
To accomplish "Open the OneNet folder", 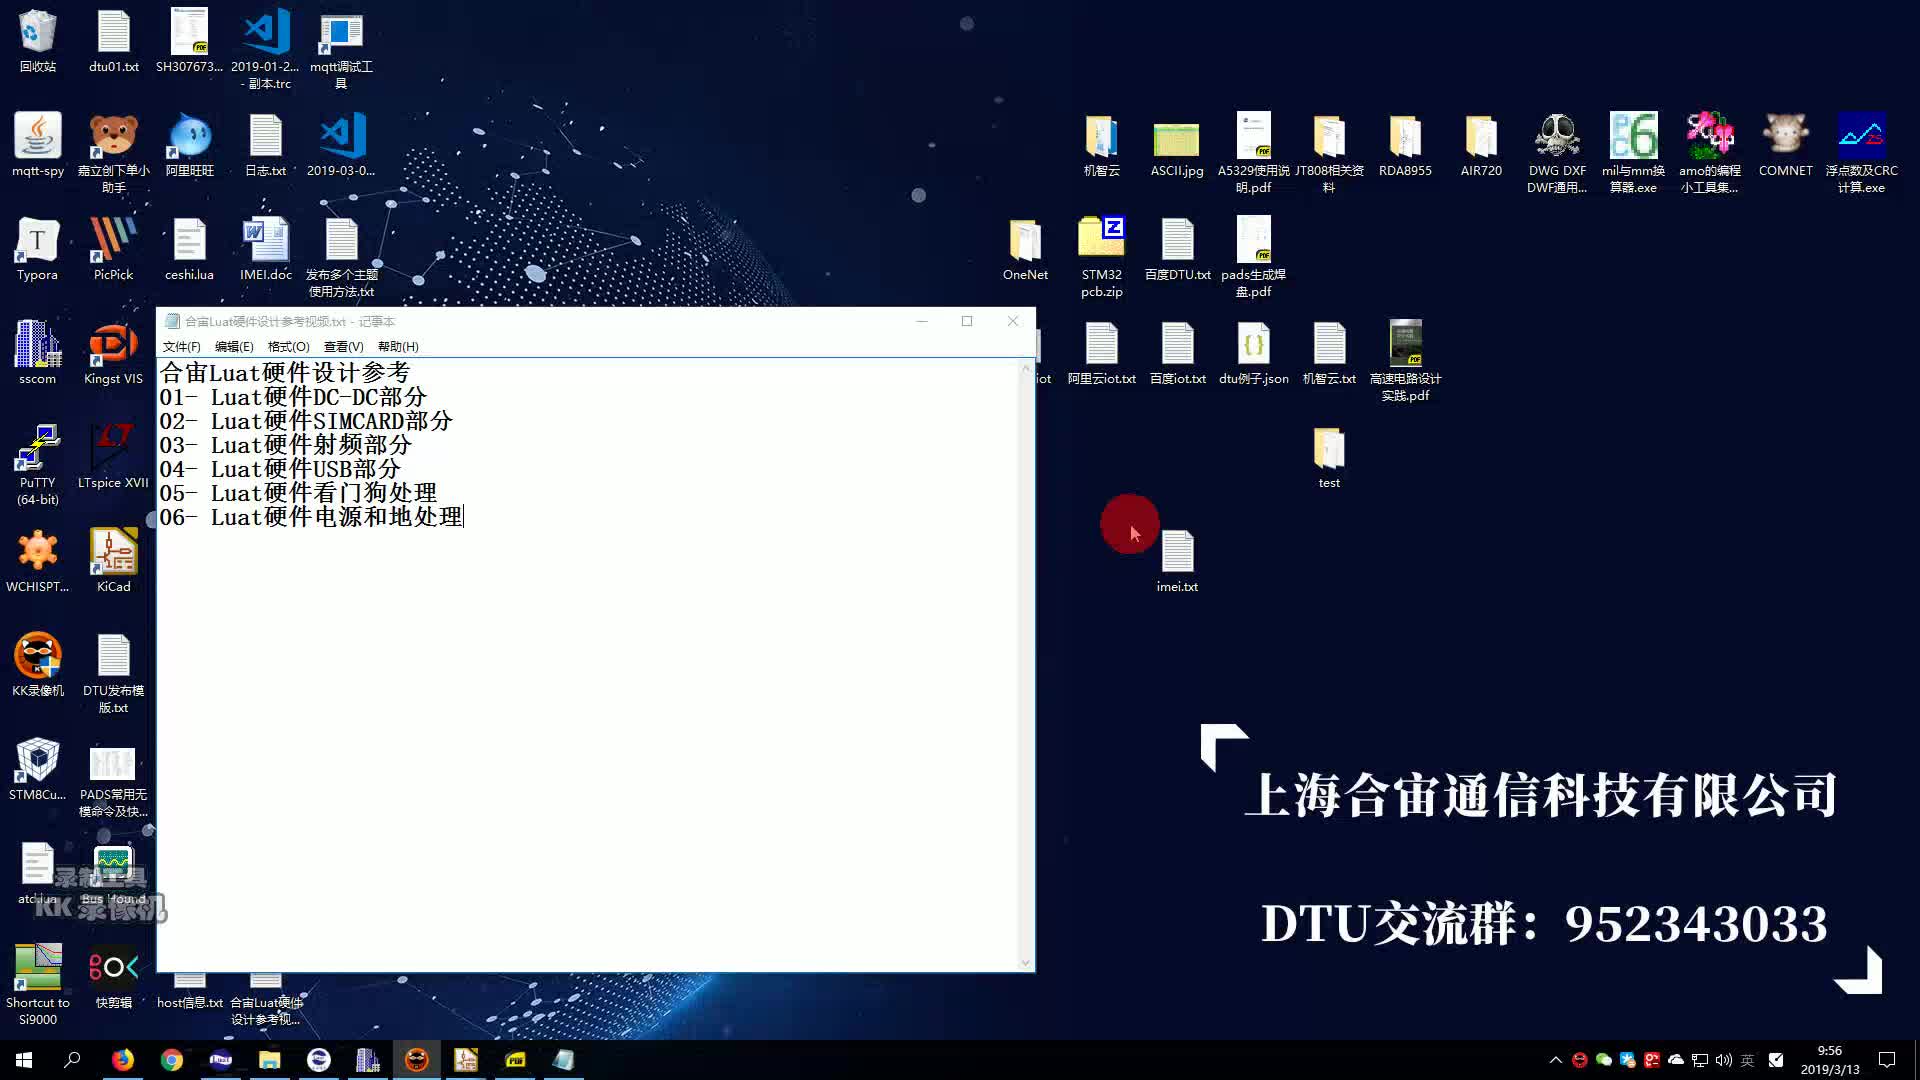I will (x=1025, y=249).
